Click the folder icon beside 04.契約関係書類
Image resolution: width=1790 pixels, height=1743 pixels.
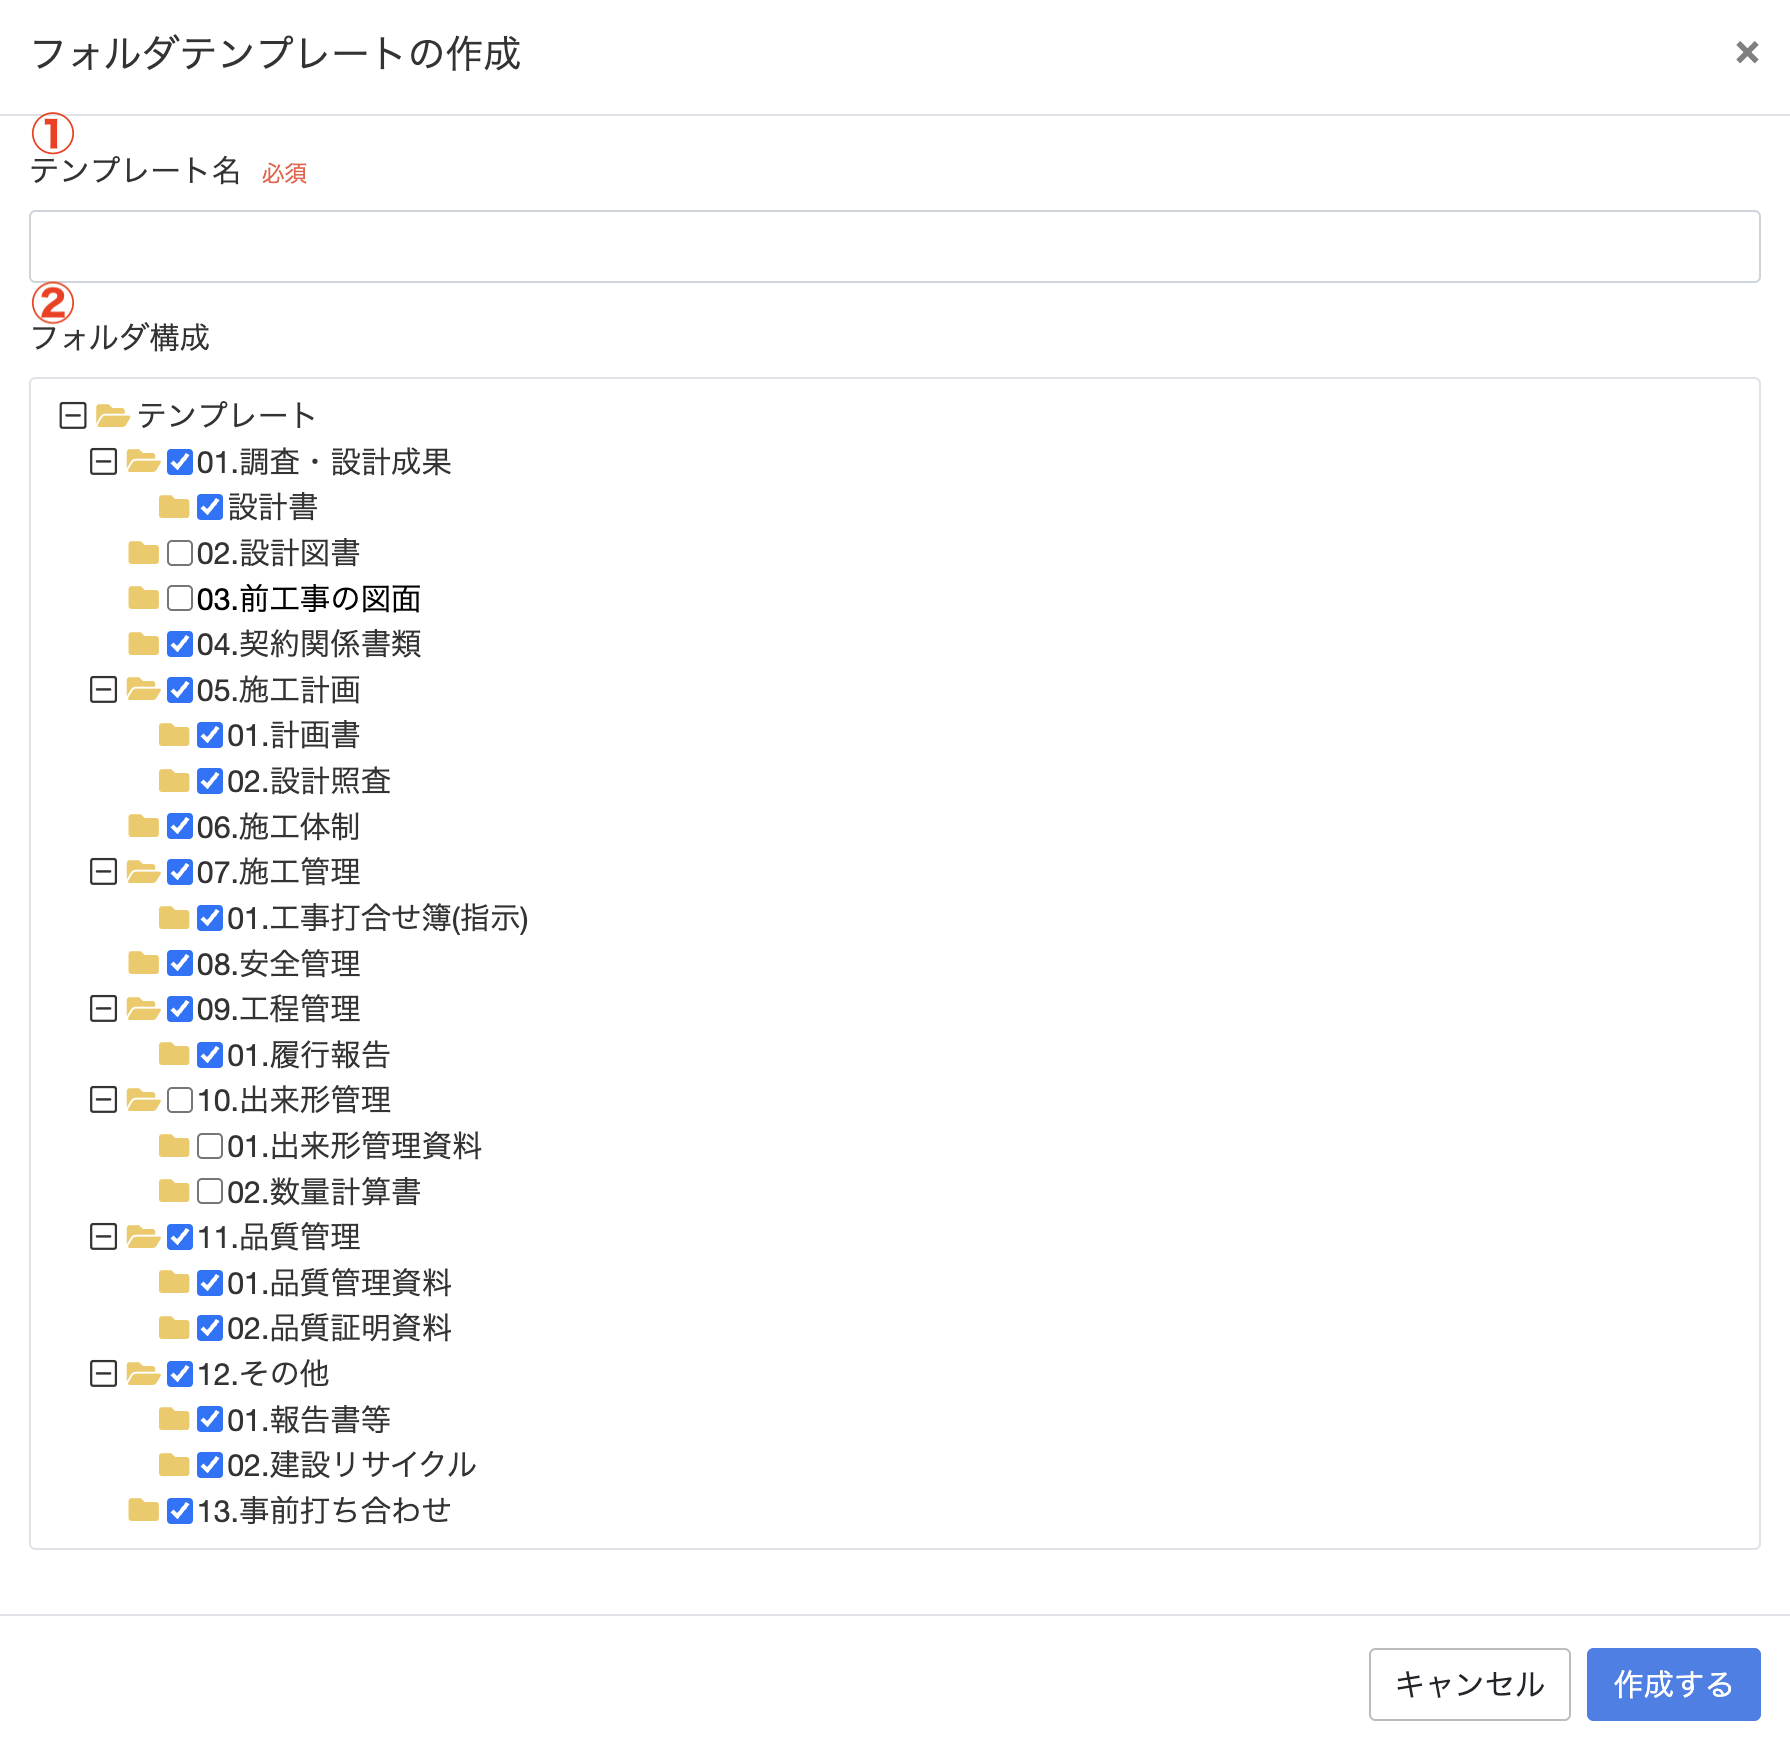pos(144,643)
